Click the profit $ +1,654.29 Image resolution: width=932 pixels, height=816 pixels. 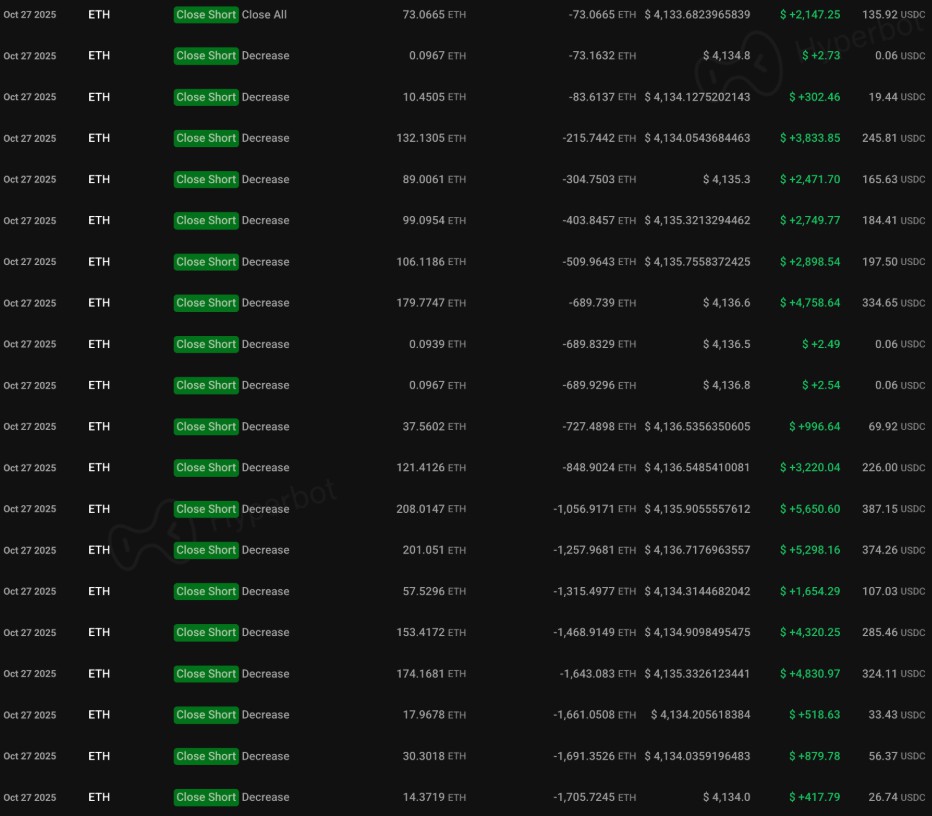click(x=810, y=591)
